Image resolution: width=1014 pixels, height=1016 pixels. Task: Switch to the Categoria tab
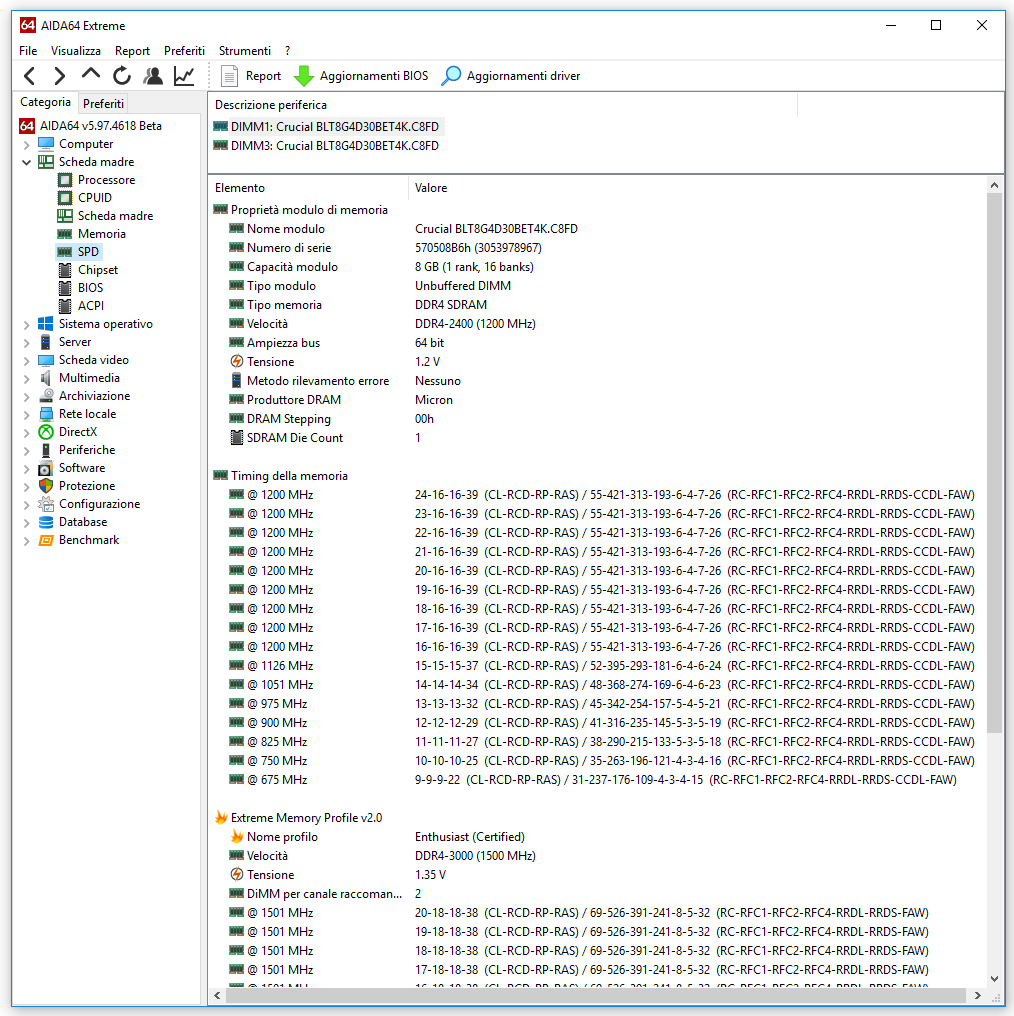(x=45, y=102)
